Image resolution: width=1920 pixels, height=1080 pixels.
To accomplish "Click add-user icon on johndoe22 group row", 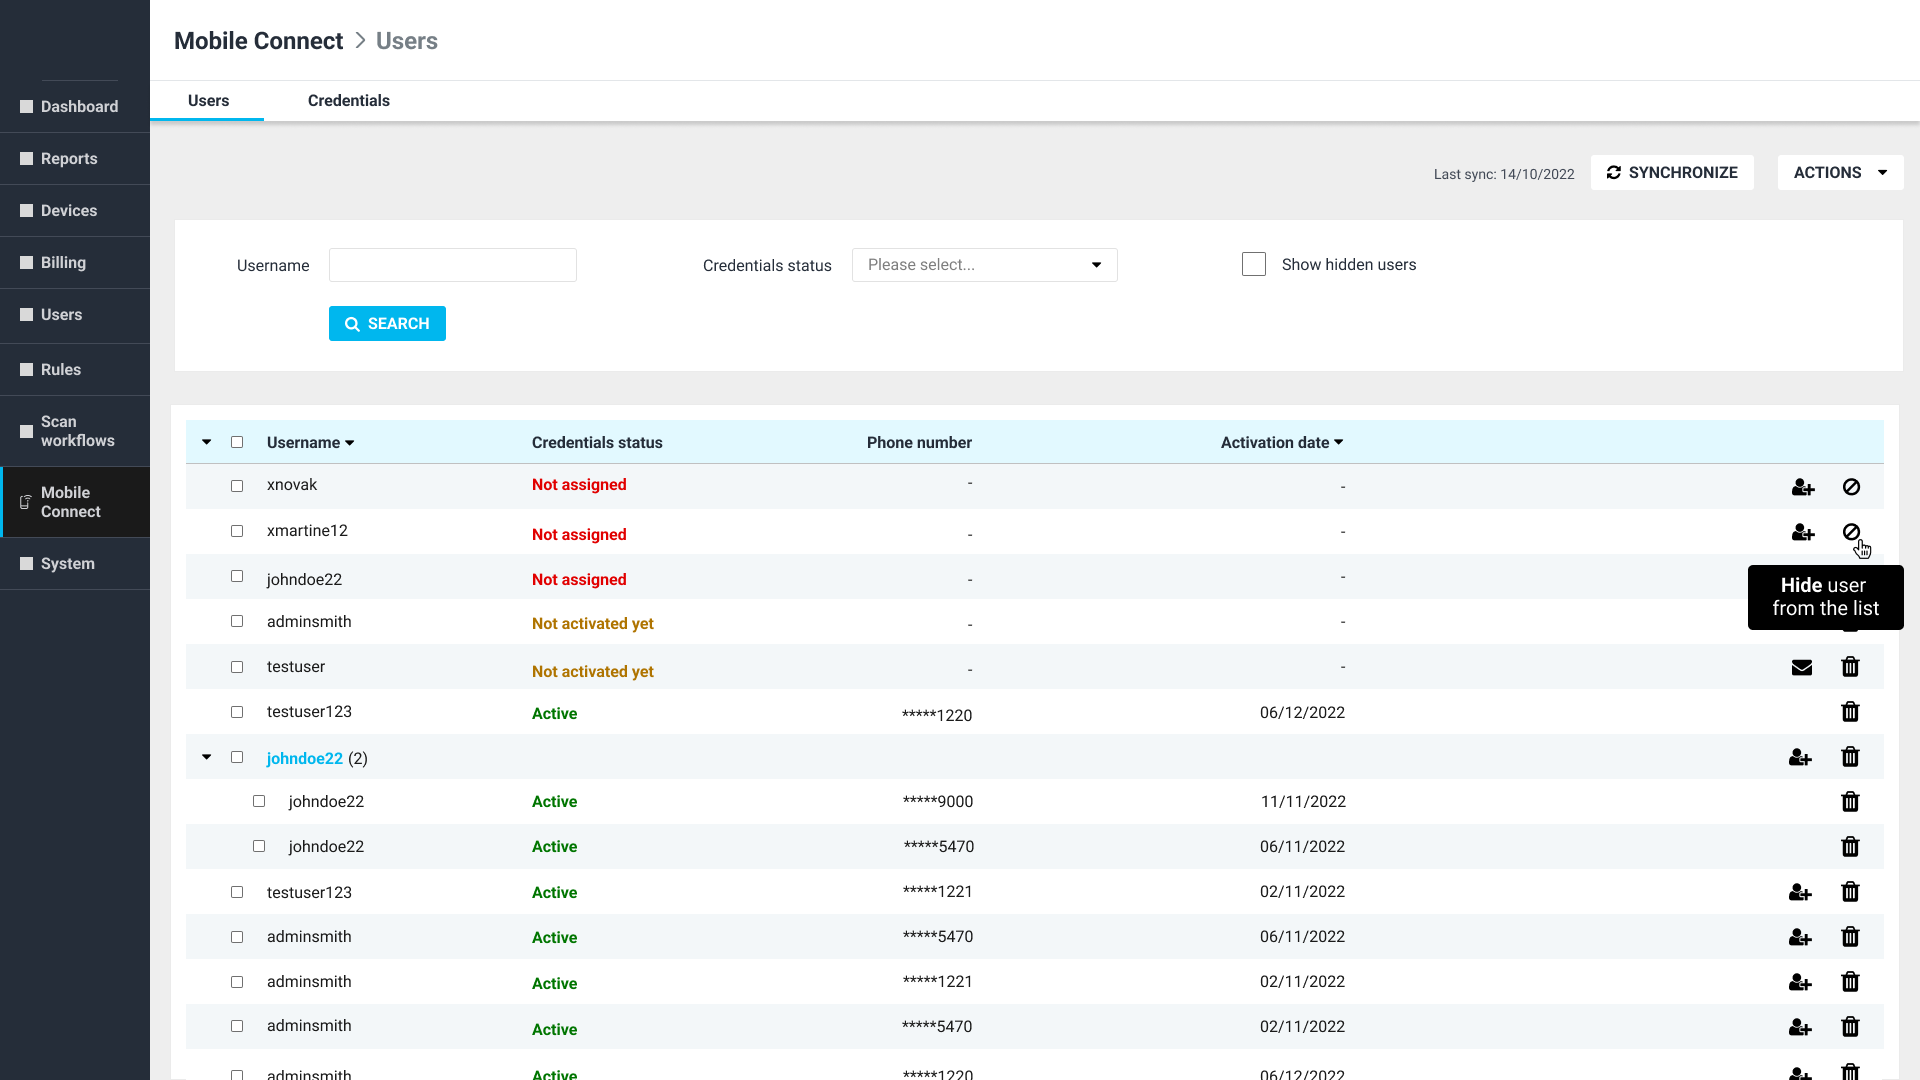I will (1800, 758).
